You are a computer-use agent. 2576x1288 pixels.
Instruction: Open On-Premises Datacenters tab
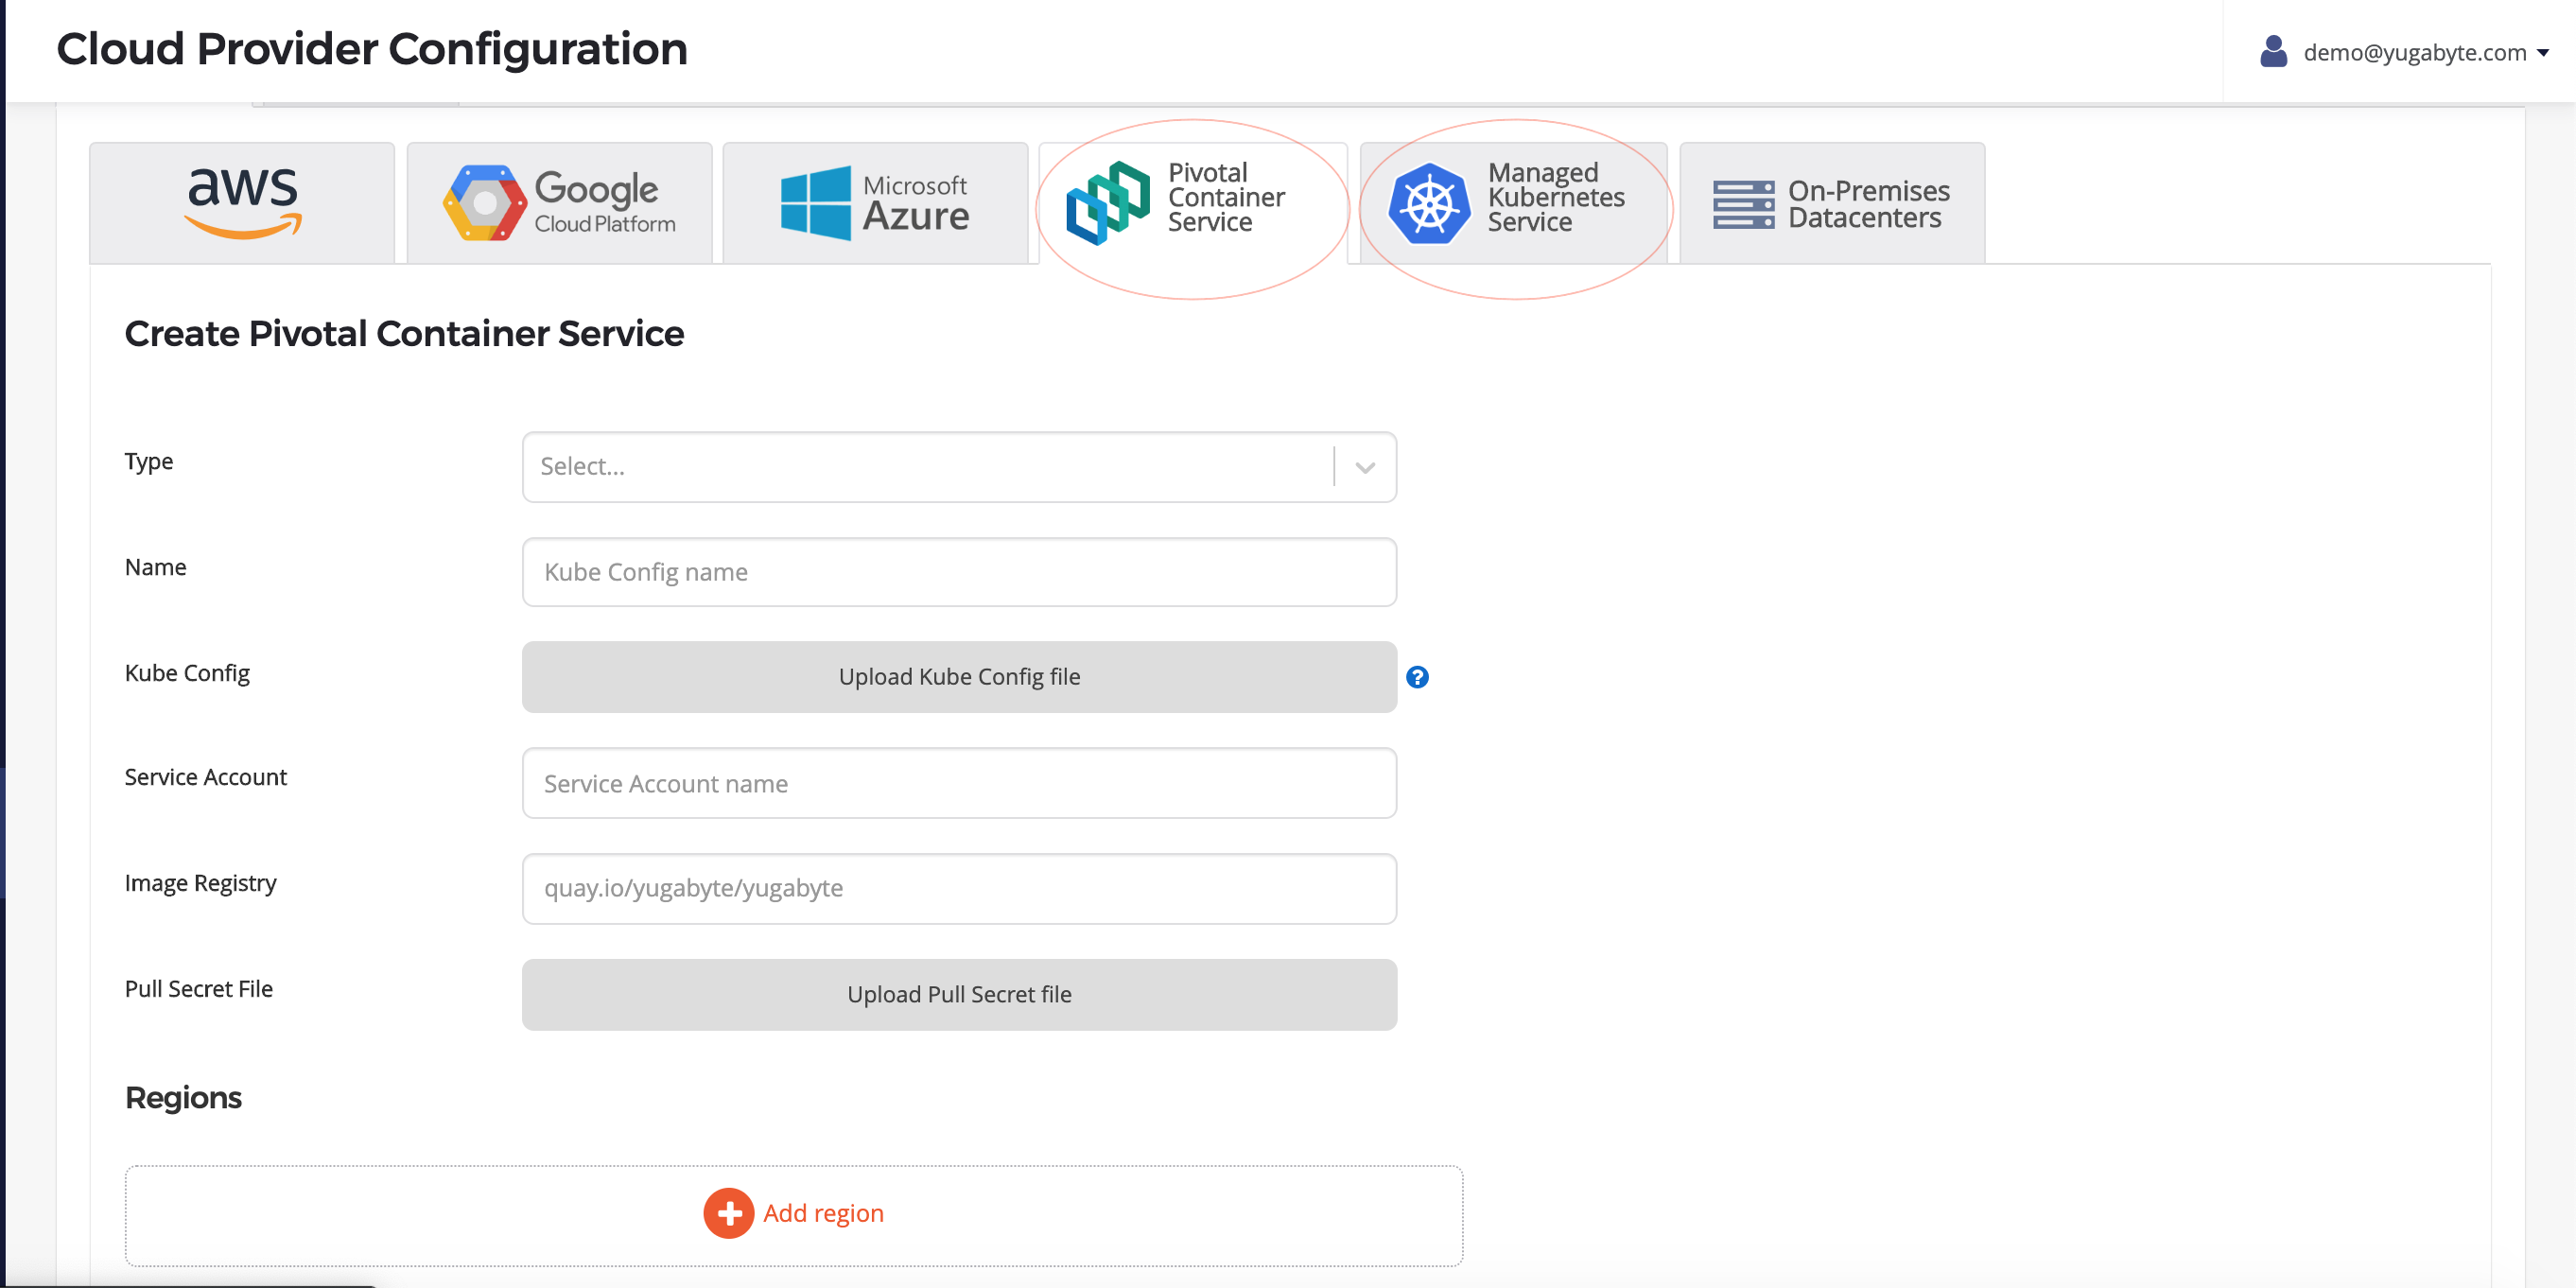click(x=1832, y=203)
